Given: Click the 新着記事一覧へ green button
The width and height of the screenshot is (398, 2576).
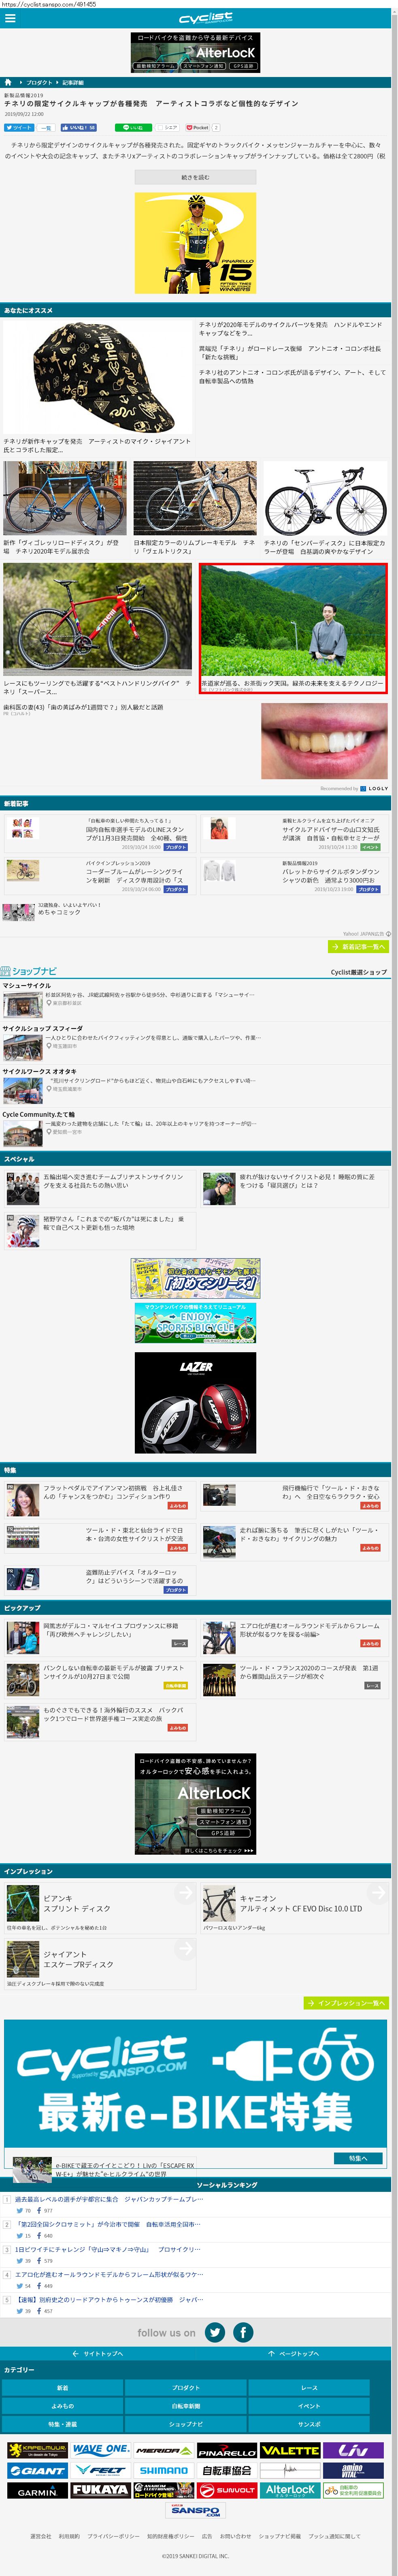Looking at the screenshot, I should pyautogui.click(x=358, y=946).
